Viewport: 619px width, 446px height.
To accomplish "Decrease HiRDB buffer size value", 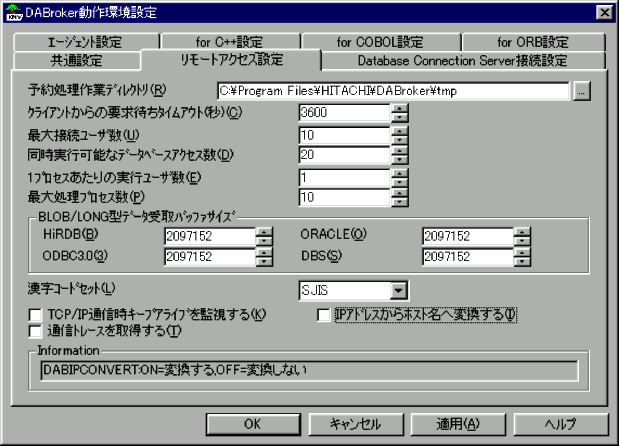I will tap(264, 241).
